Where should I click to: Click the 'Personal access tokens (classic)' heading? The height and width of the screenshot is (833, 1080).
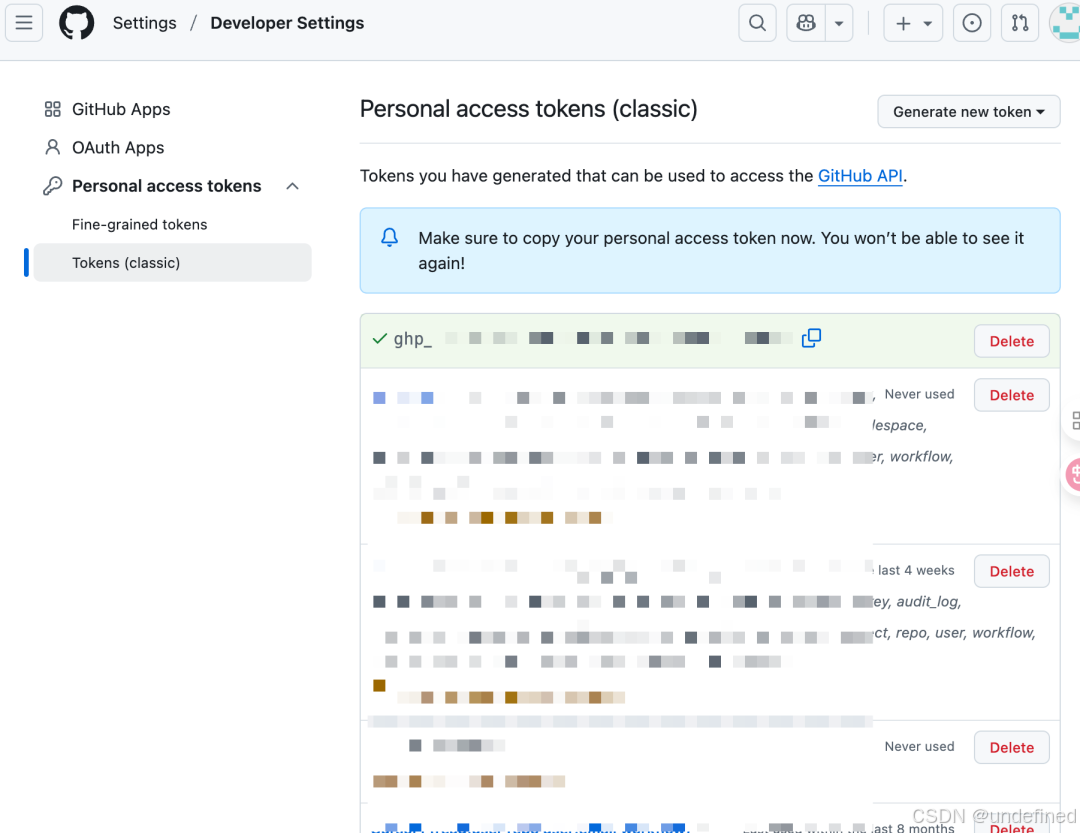coord(528,109)
